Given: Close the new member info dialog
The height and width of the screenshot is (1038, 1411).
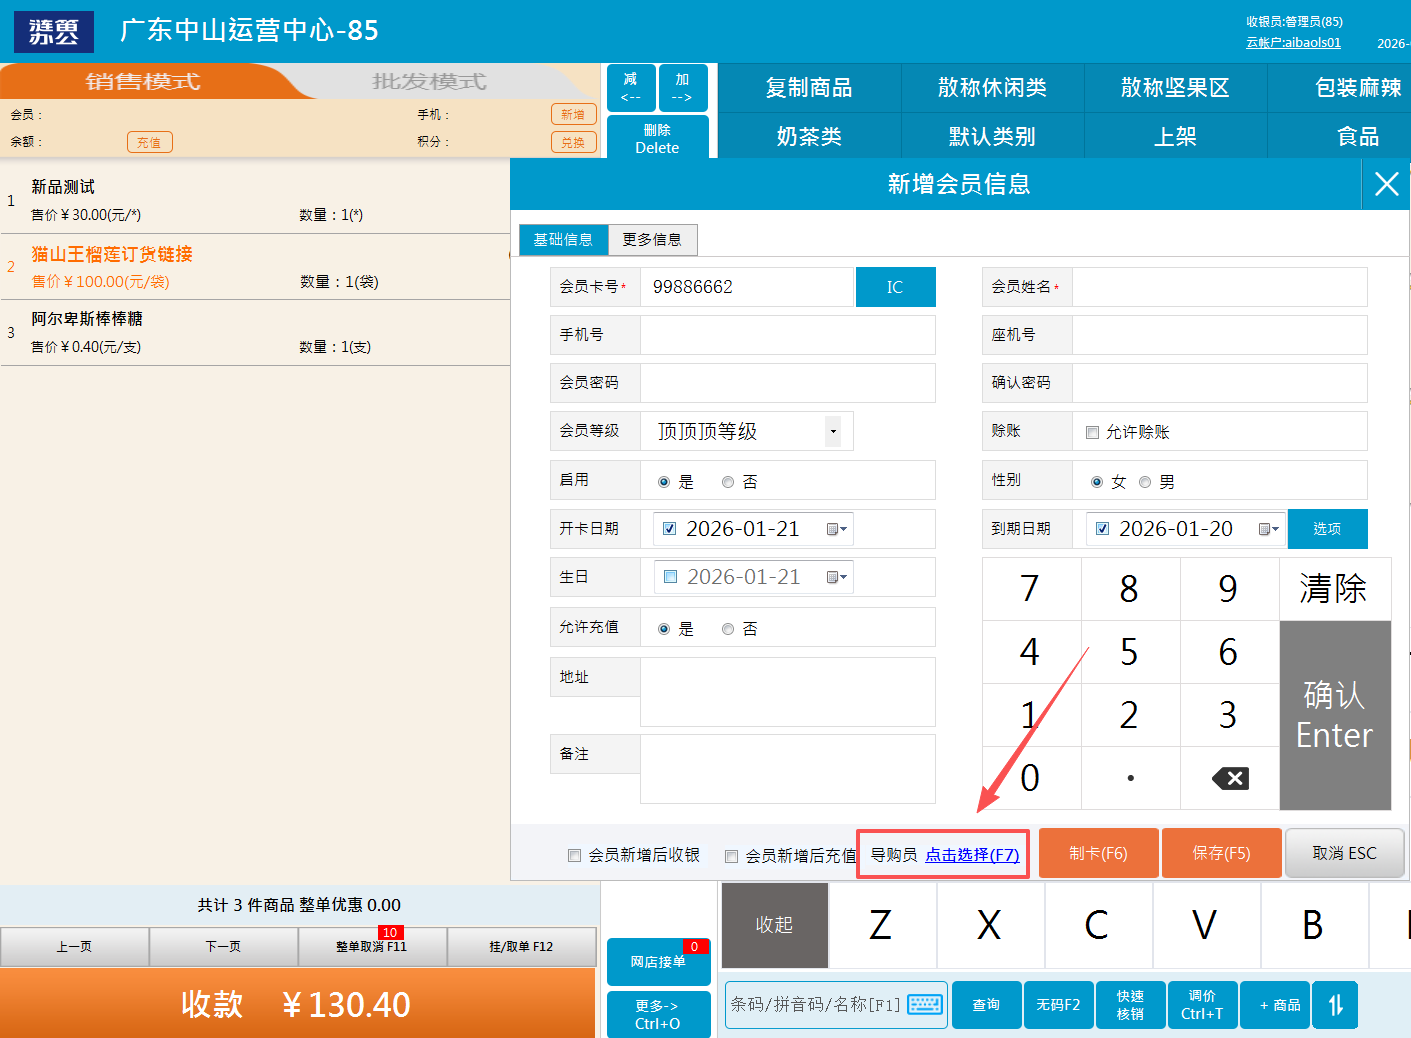Looking at the screenshot, I should pyautogui.click(x=1386, y=184).
